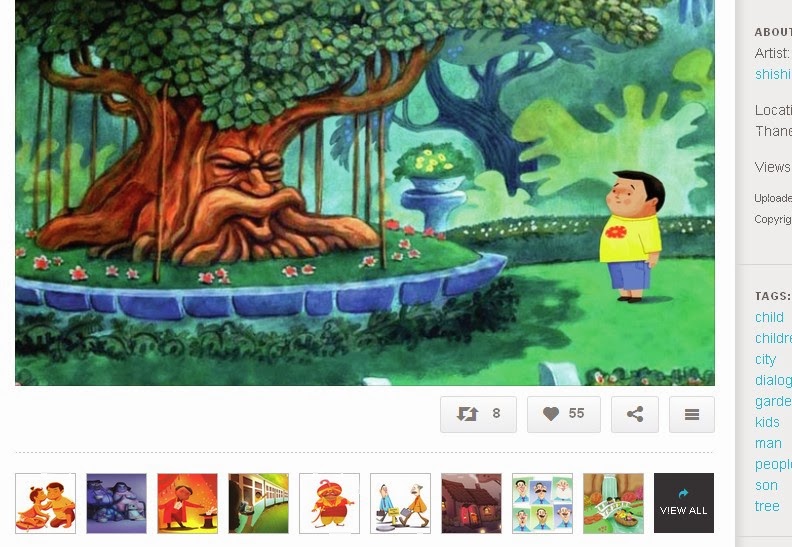Open the waterfall bridge thumbnail
792x547 pixels.
[x=613, y=503]
